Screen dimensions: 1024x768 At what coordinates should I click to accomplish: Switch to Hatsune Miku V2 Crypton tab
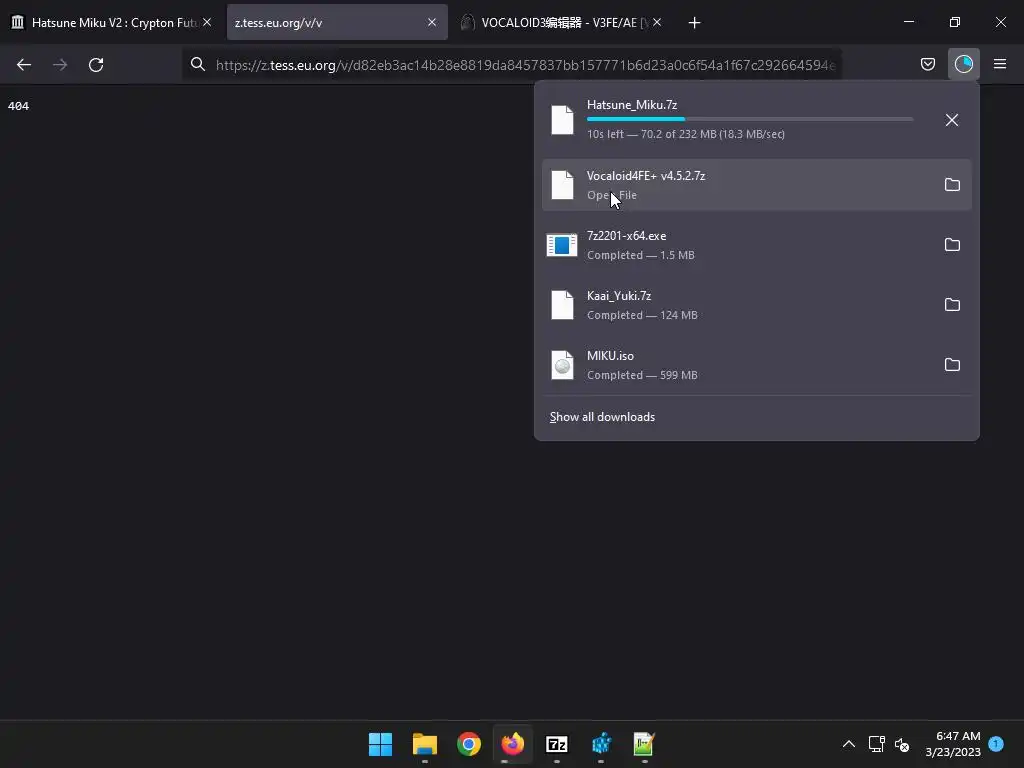point(110,23)
